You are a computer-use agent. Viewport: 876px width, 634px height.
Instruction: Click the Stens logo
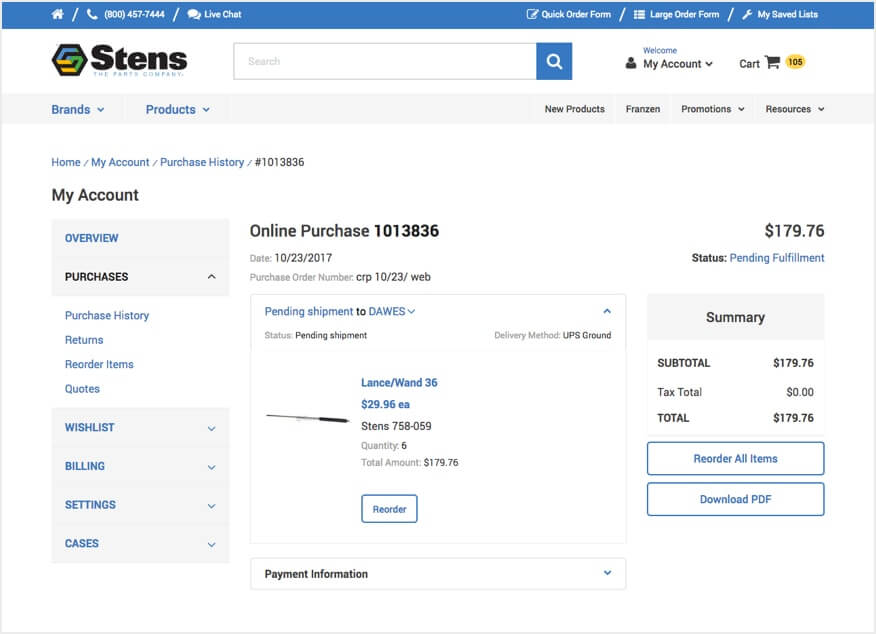pyautogui.click(x=119, y=61)
